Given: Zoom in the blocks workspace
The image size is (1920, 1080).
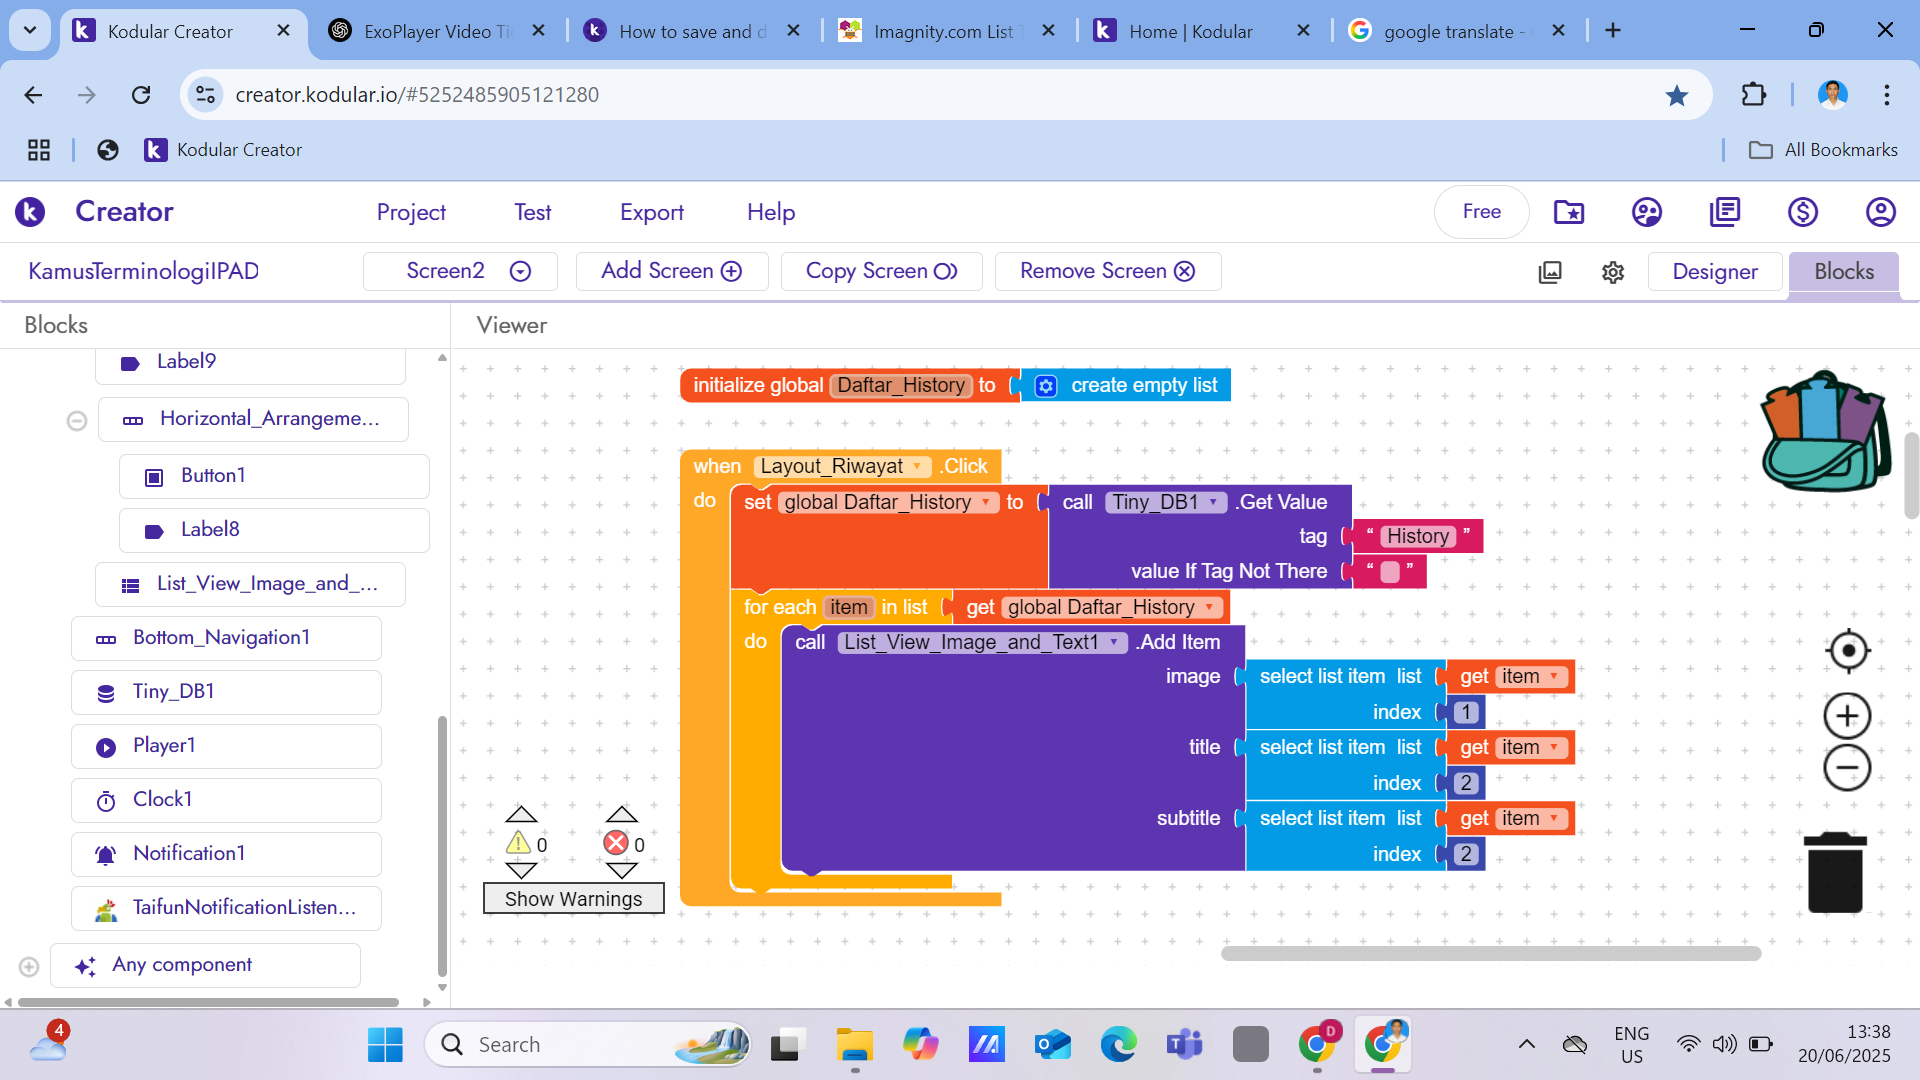Looking at the screenshot, I should tap(1847, 716).
